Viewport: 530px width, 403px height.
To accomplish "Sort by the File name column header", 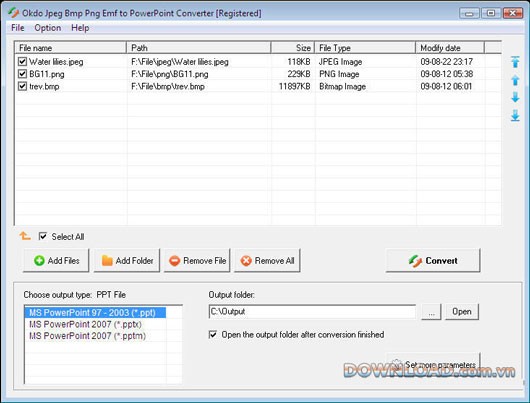I will pyautogui.click(x=70, y=48).
